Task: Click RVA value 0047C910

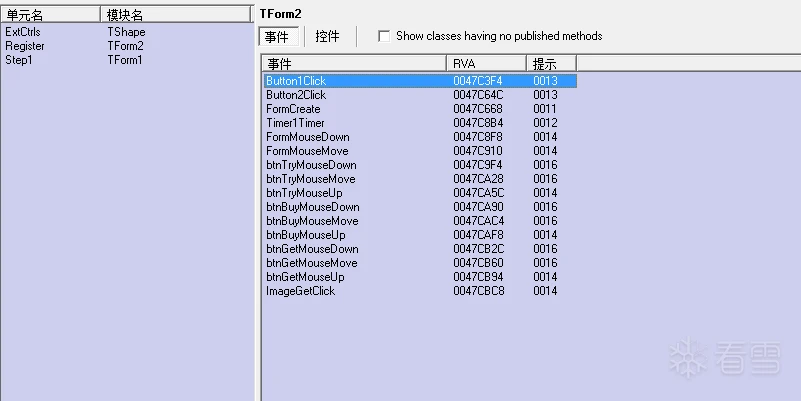Action: coord(478,151)
